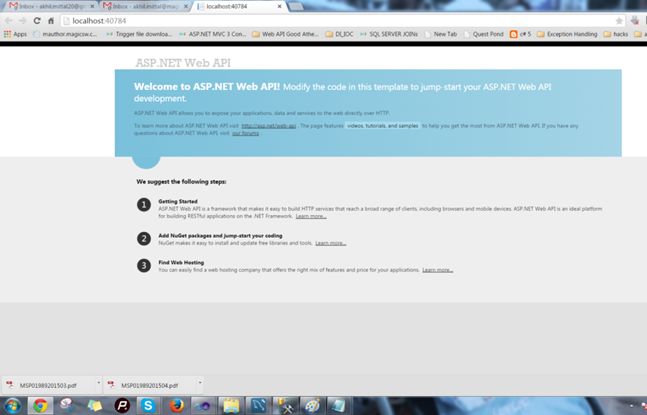Select the localhost:40784 tab

coord(237,7)
